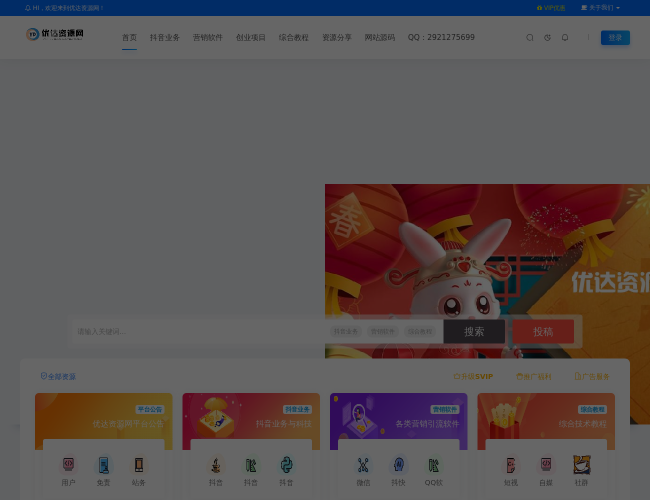Click the keyword search input field
The width and height of the screenshot is (650, 500).
click(x=200, y=332)
